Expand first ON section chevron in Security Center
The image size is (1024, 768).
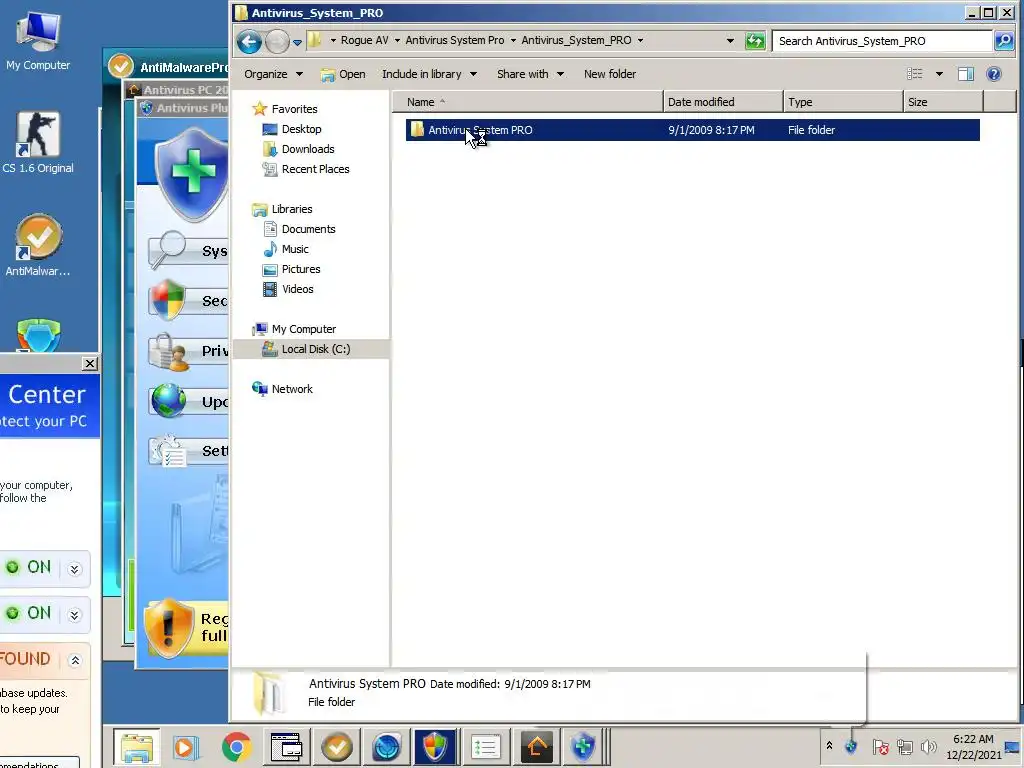[x=74, y=569]
